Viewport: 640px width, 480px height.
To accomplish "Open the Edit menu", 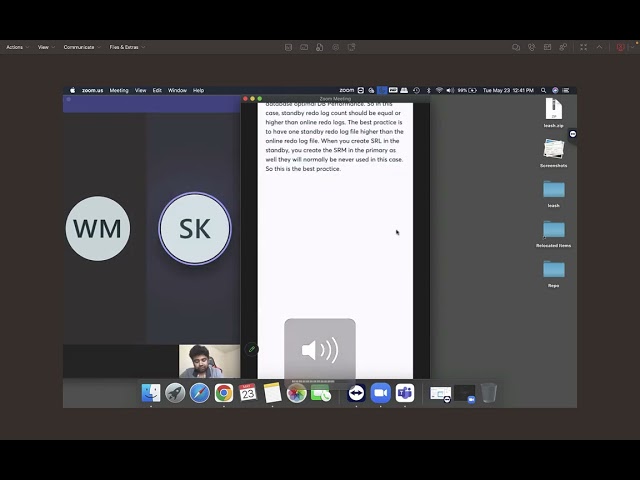I will [x=157, y=90].
